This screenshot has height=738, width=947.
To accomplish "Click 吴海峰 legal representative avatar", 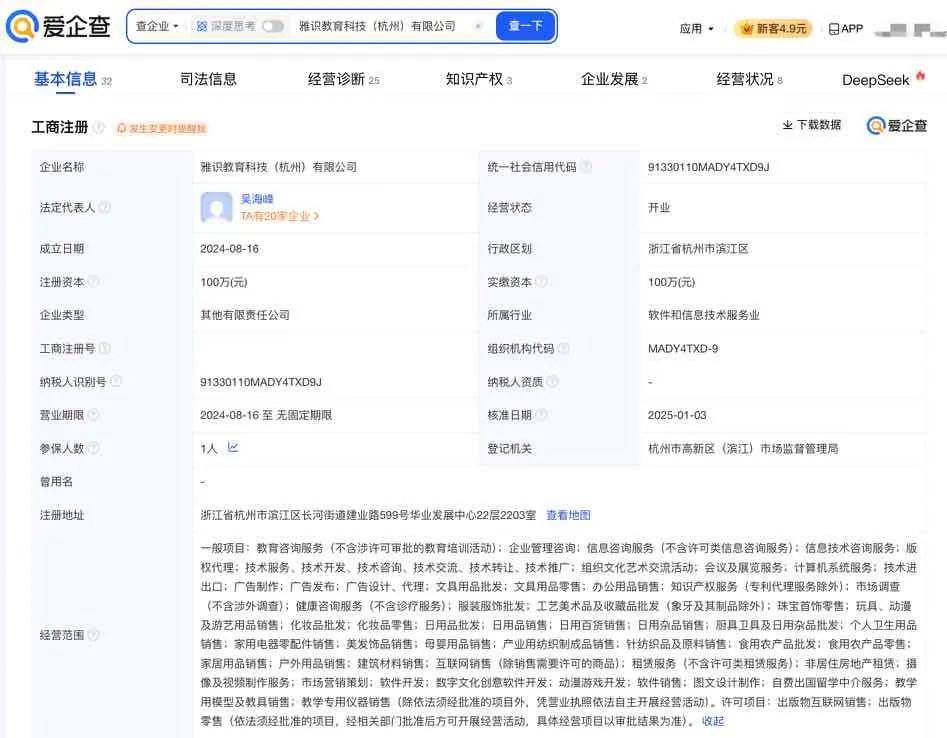I will point(217,207).
